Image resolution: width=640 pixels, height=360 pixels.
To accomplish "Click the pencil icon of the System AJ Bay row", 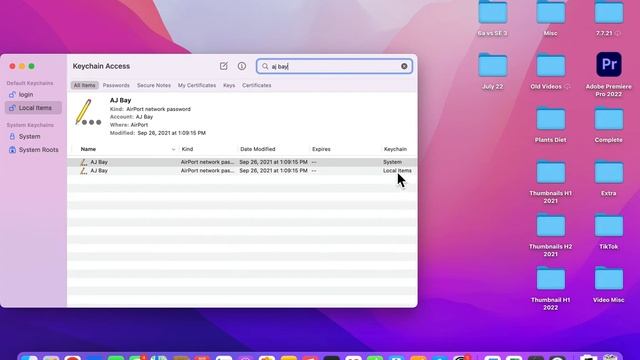I will coord(84,162).
